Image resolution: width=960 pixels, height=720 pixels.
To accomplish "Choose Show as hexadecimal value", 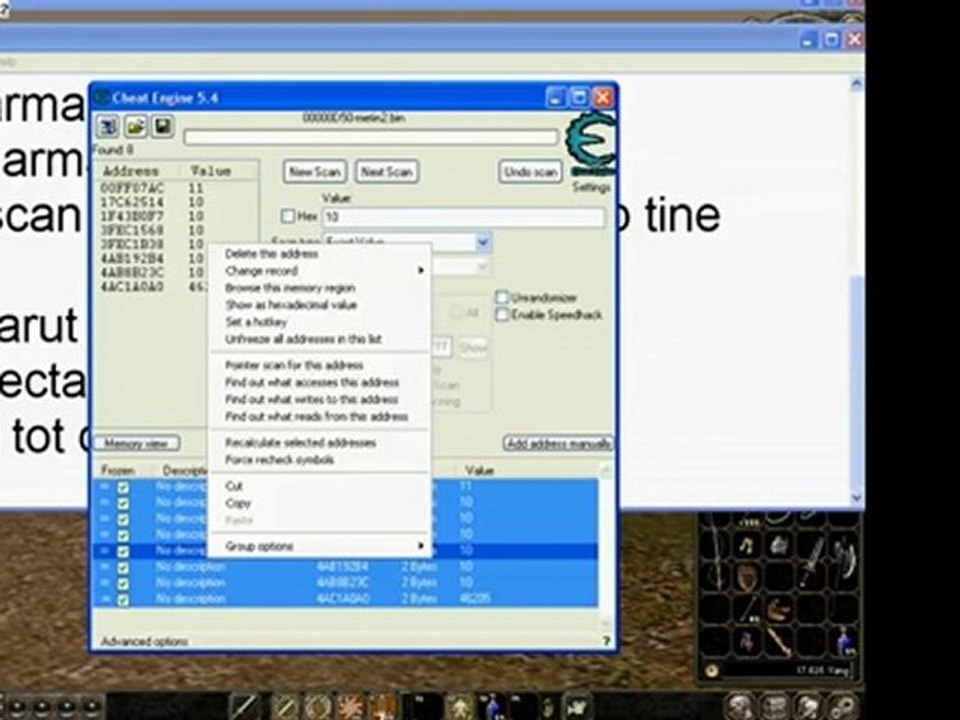I will [291, 305].
